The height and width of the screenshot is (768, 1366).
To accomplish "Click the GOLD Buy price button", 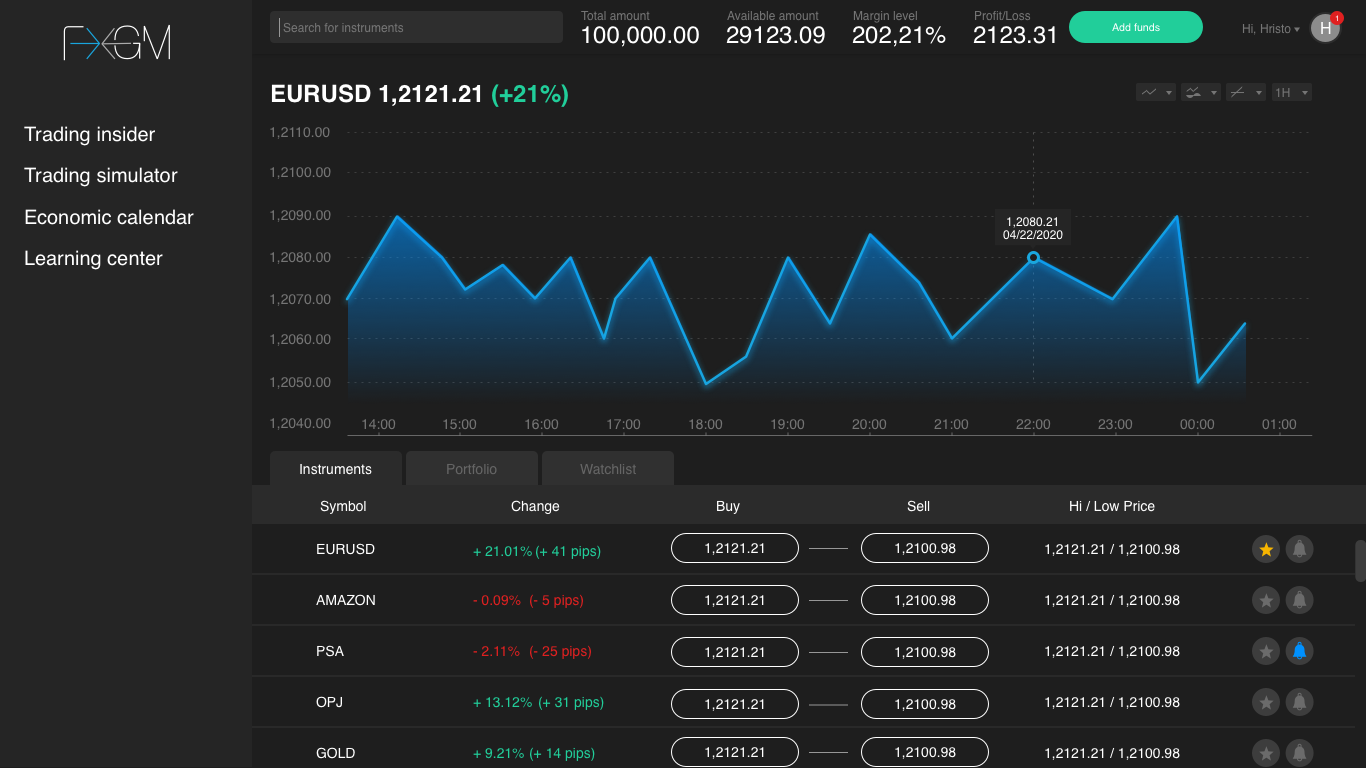I will click(735, 752).
